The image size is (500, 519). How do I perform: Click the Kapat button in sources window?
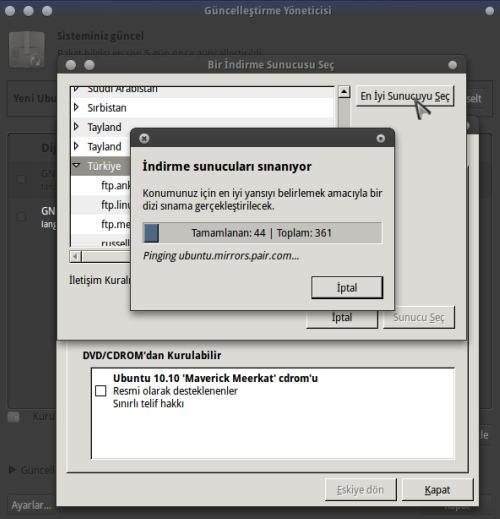point(437,490)
